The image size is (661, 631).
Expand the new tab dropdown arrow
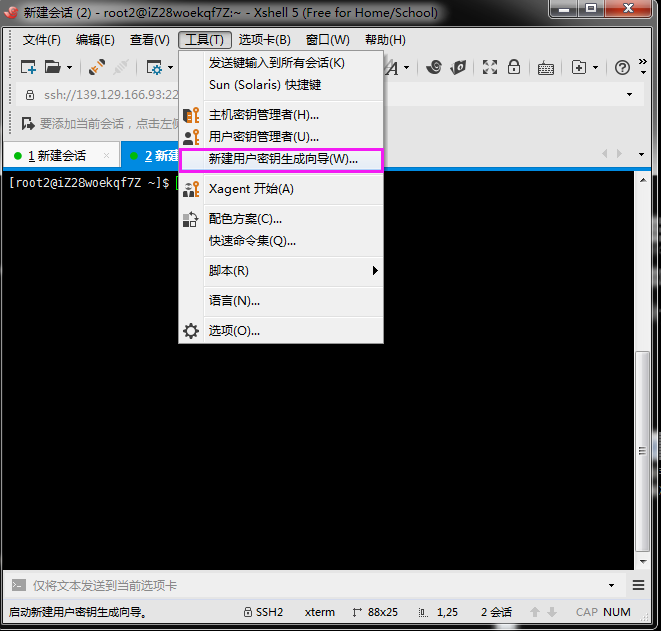(595, 67)
